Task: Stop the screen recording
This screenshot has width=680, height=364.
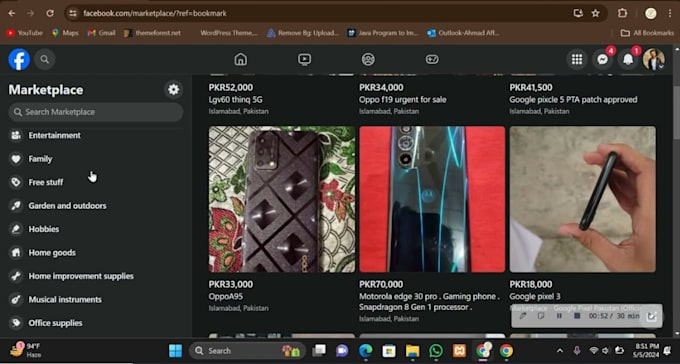Action: pos(577,316)
